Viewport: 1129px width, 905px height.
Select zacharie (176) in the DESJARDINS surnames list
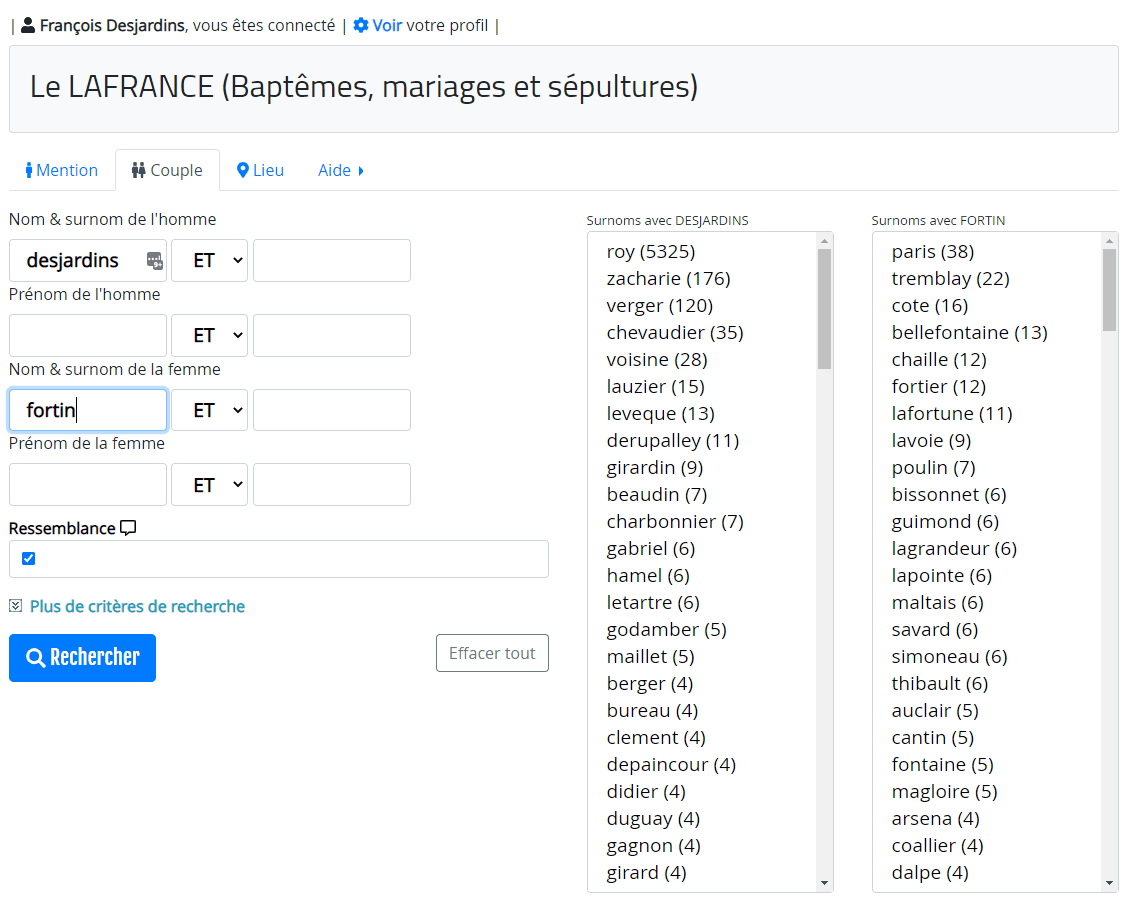[x=668, y=279]
